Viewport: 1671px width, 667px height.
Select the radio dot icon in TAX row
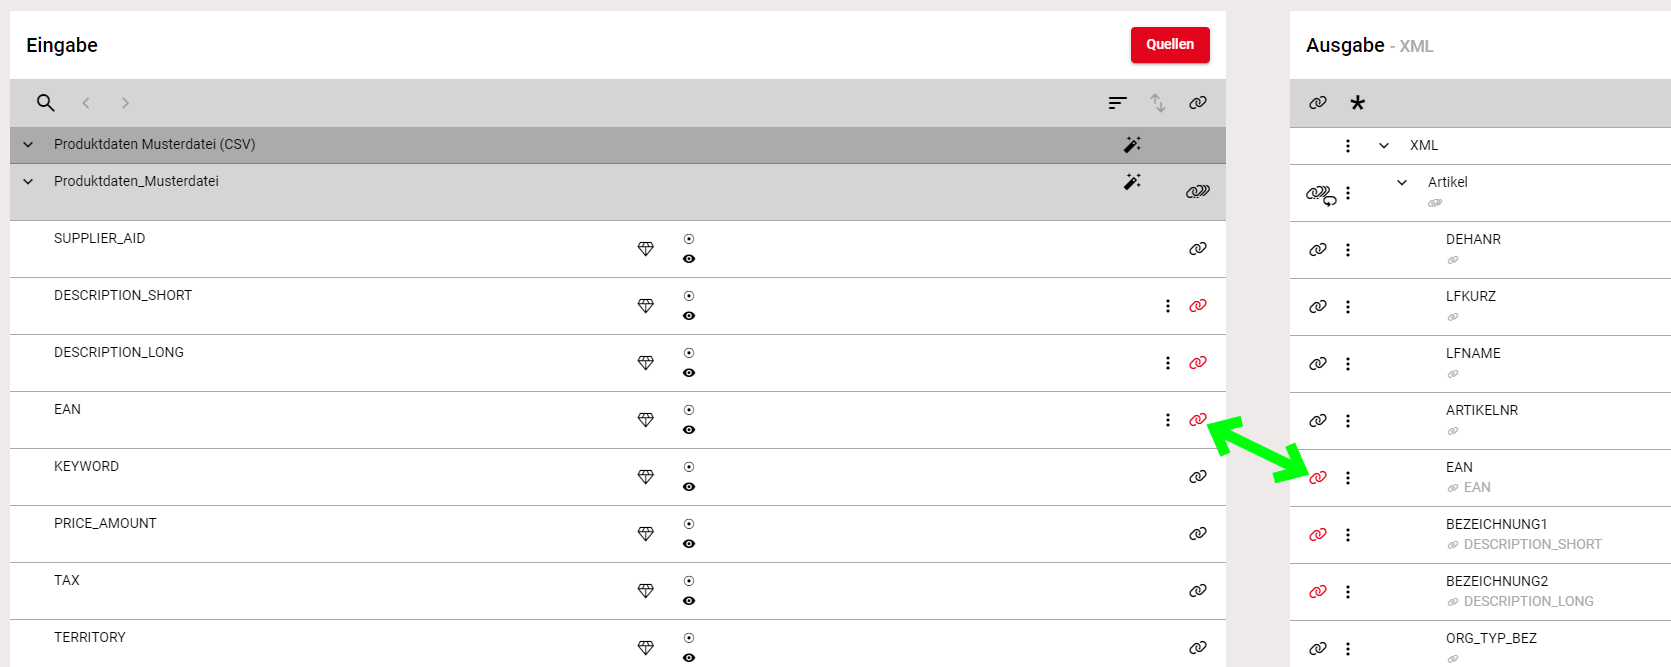(x=689, y=581)
